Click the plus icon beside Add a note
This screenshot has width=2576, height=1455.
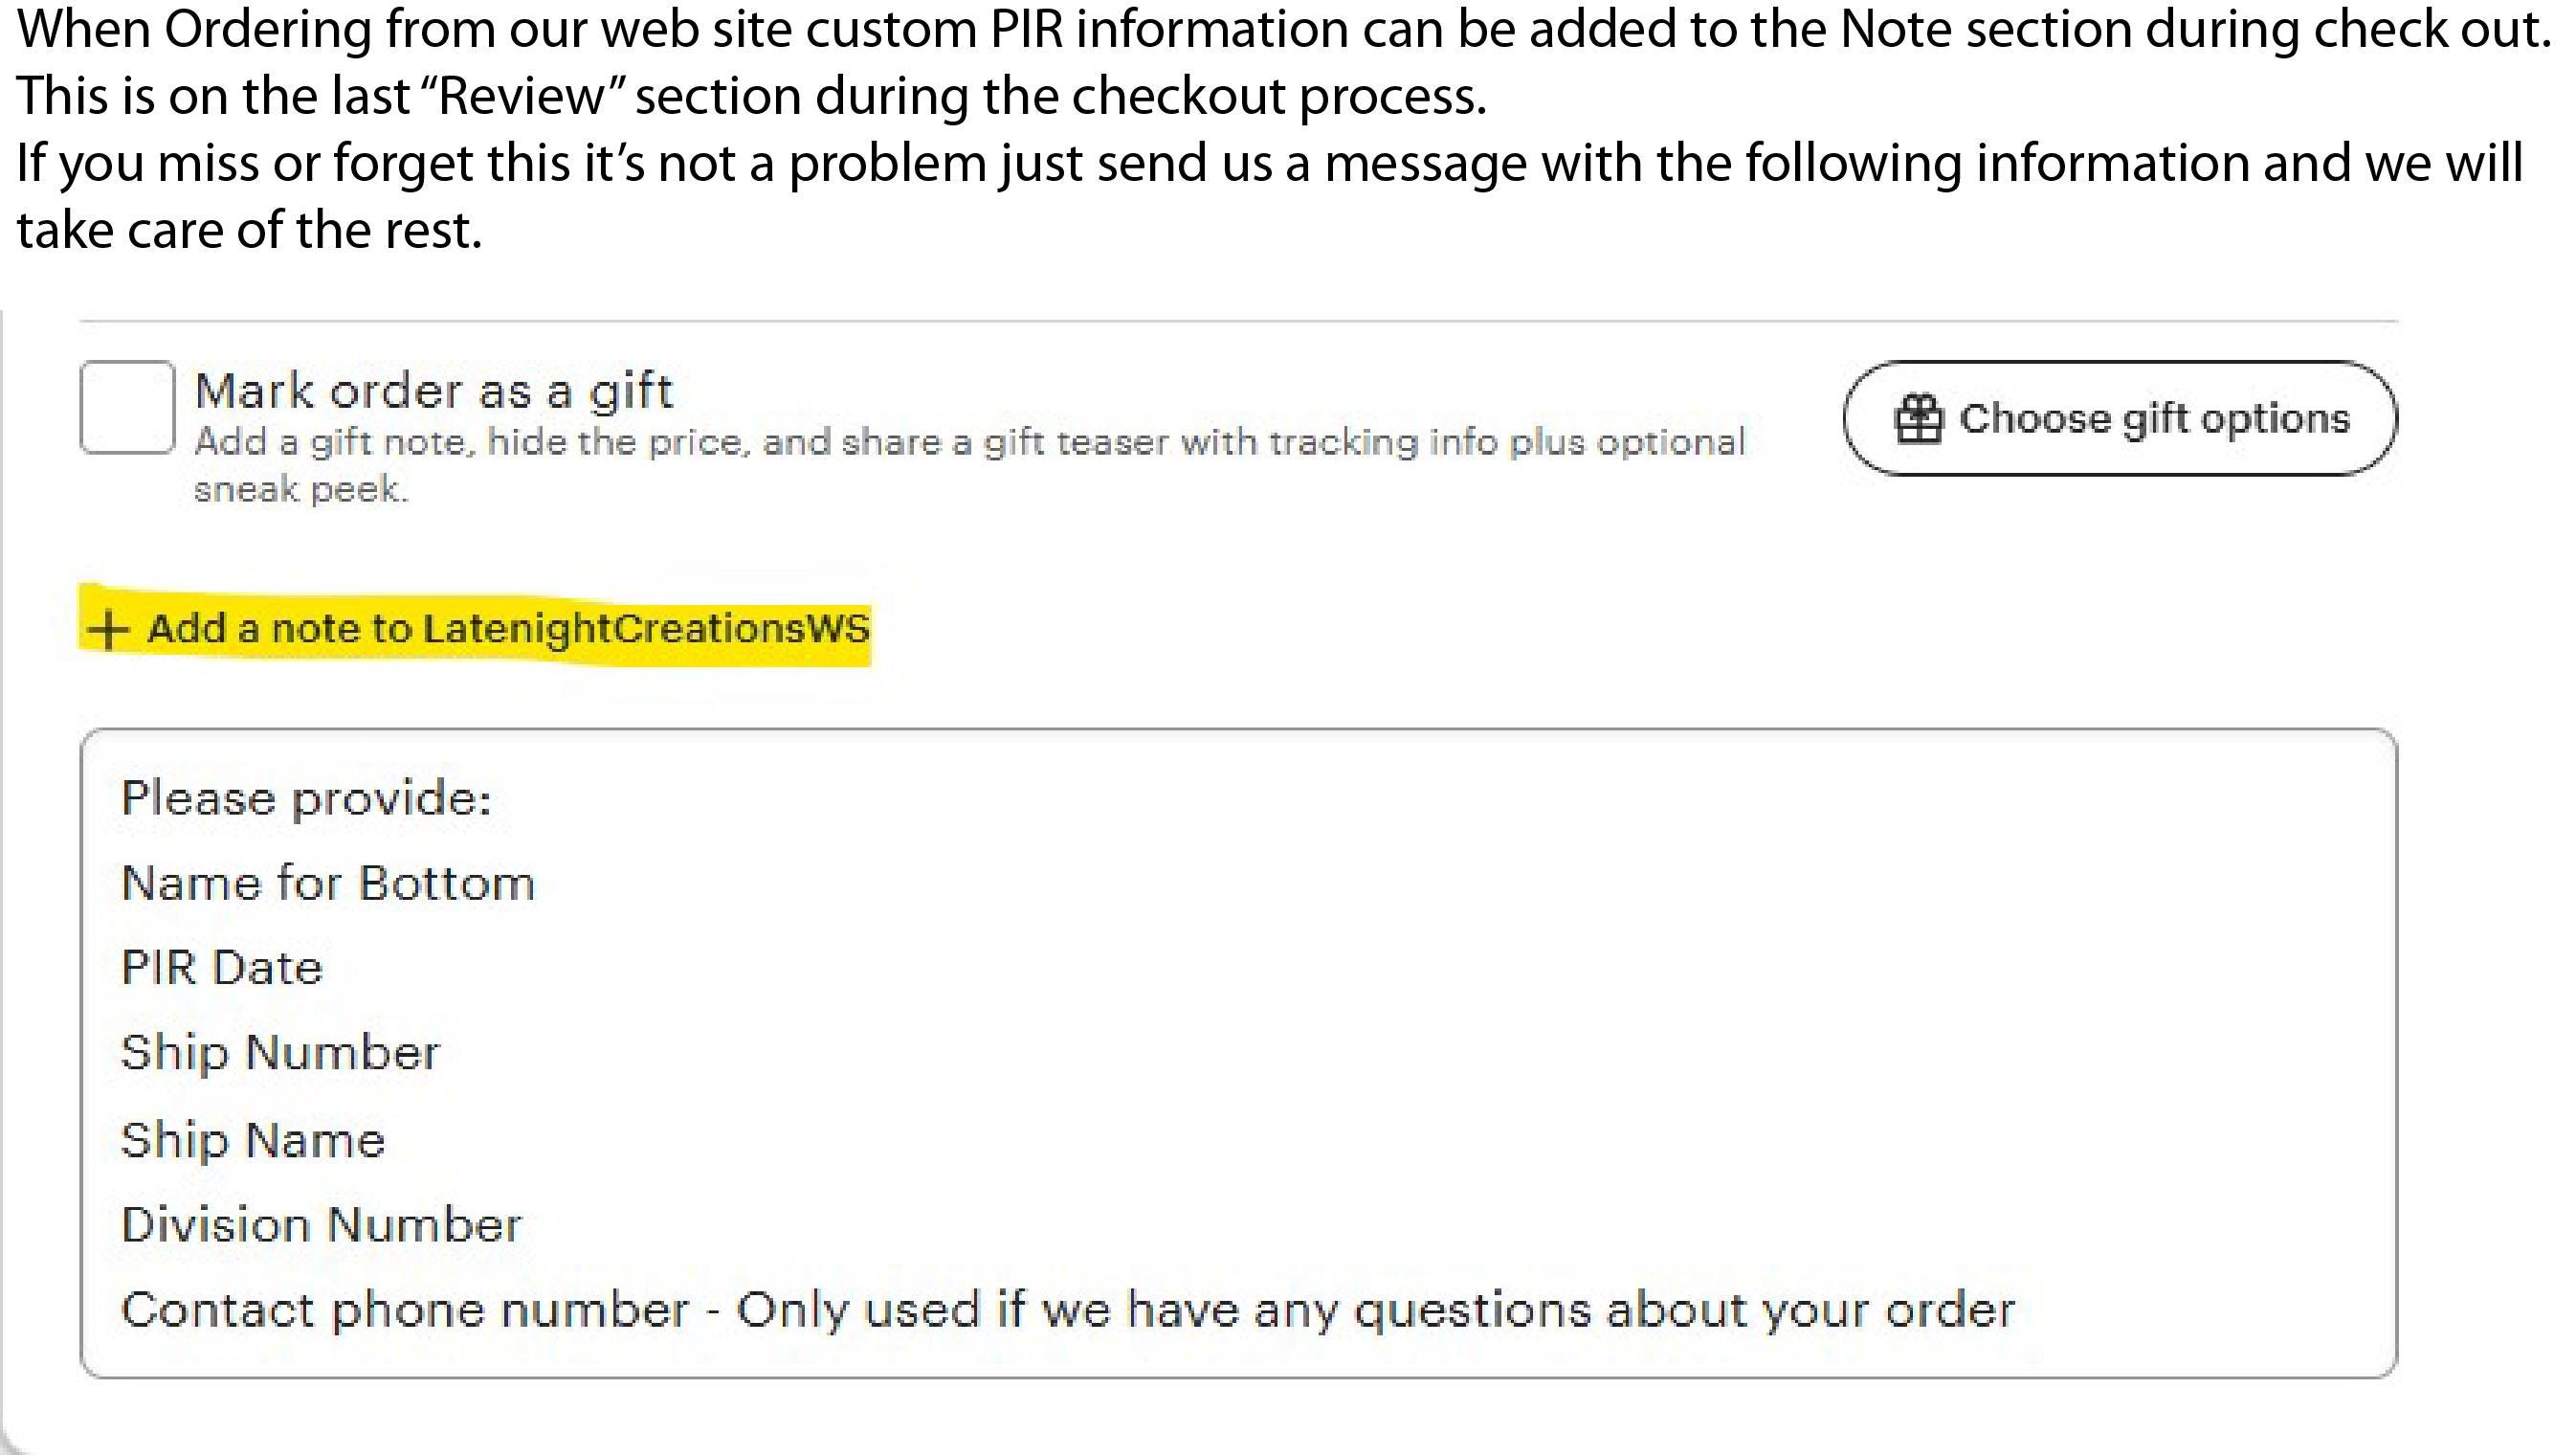[108, 630]
